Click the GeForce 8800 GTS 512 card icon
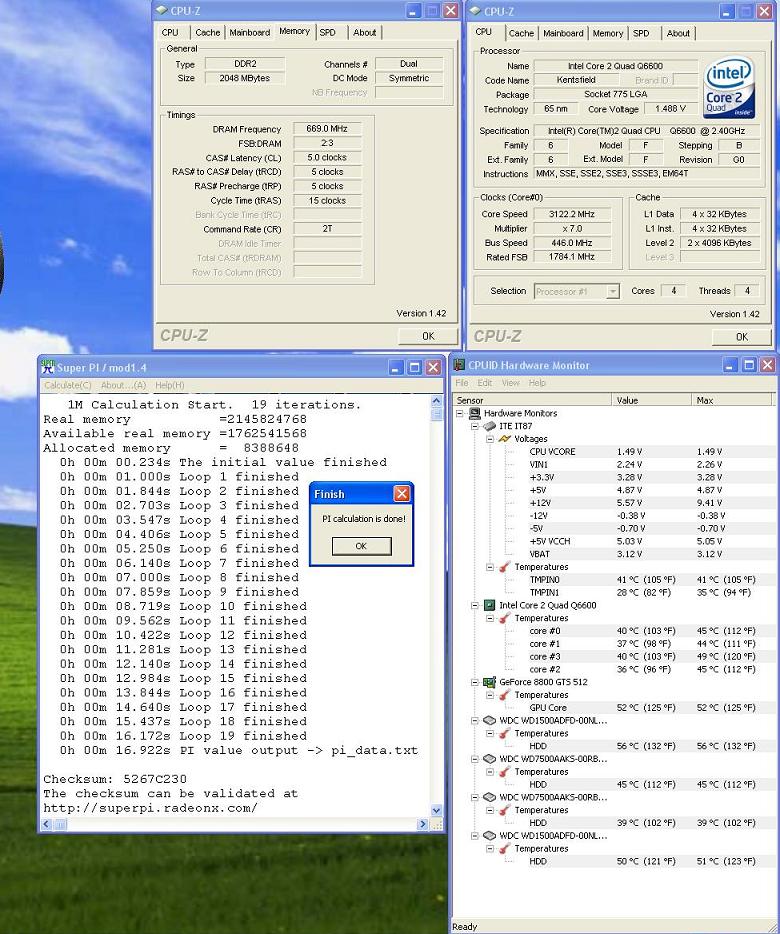 [489, 682]
